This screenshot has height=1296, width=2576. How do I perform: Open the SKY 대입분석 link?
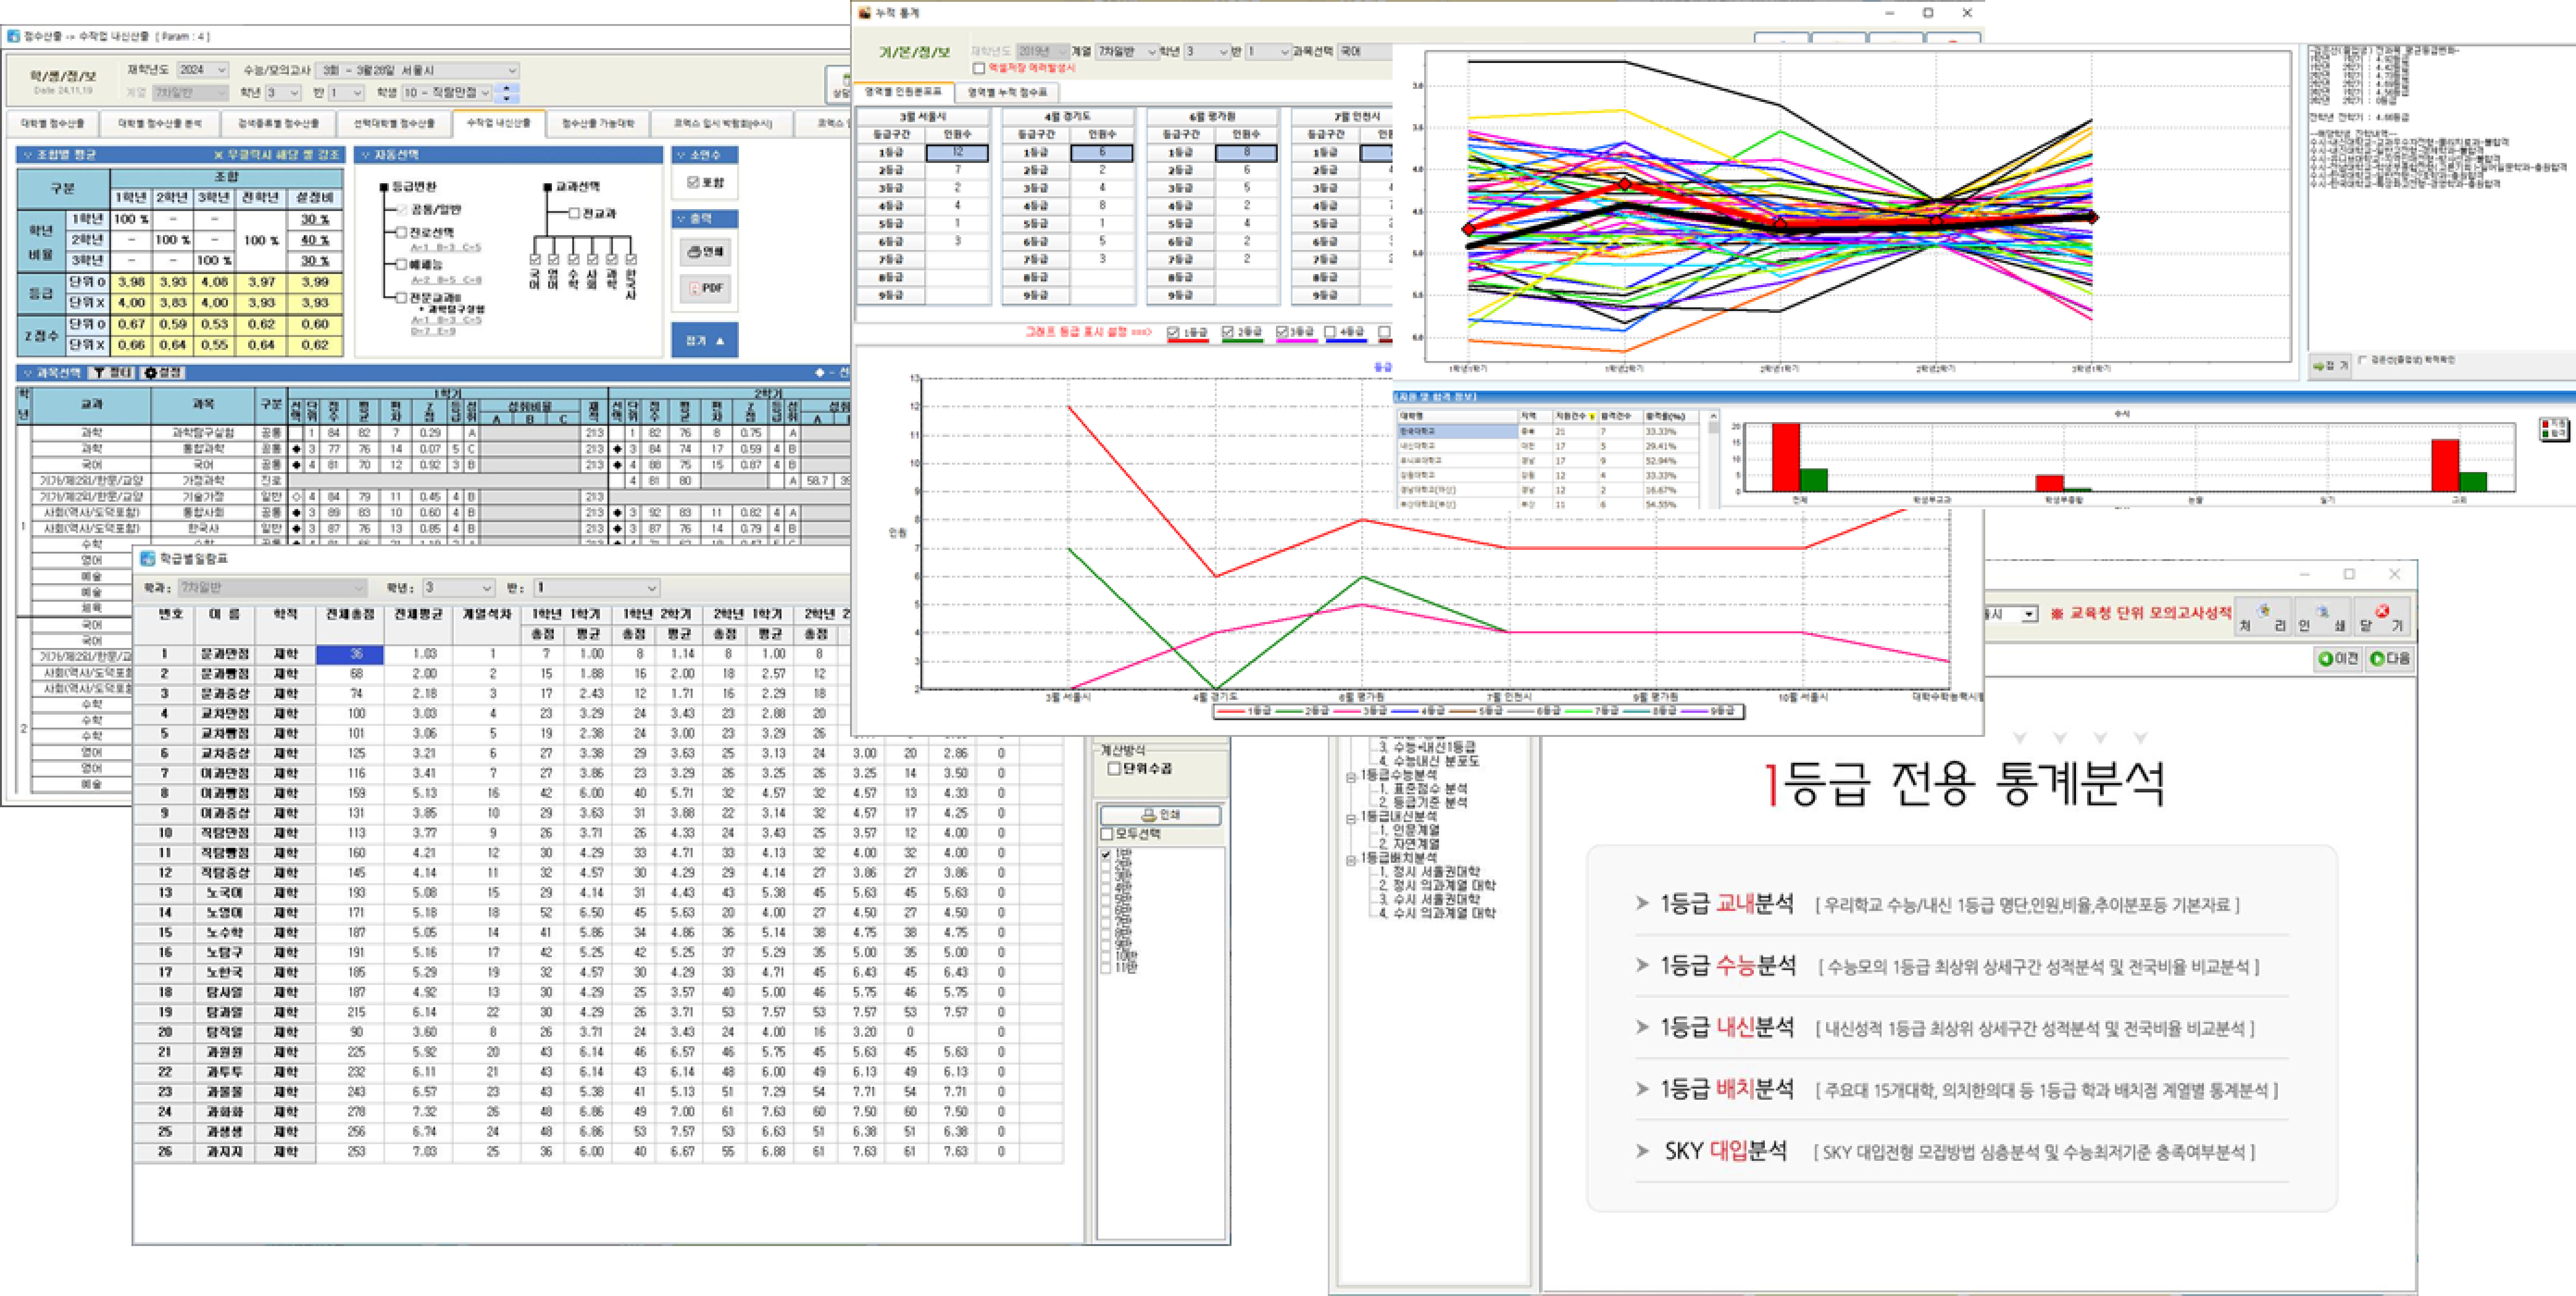(x=1725, y=1150)
